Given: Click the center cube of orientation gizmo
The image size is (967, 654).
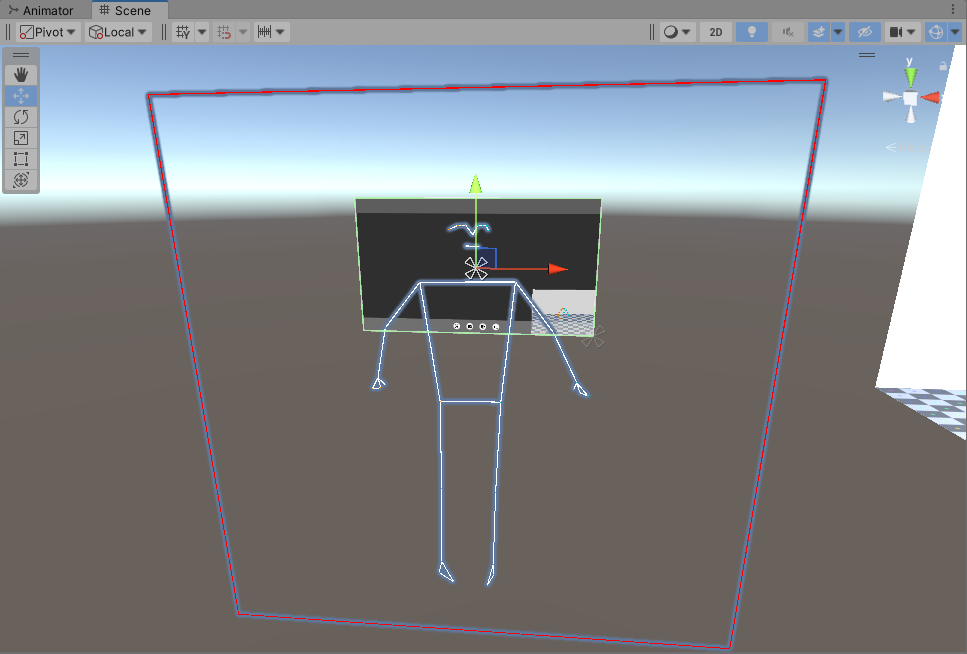Looking at the screenshot, I should [911, 98].
